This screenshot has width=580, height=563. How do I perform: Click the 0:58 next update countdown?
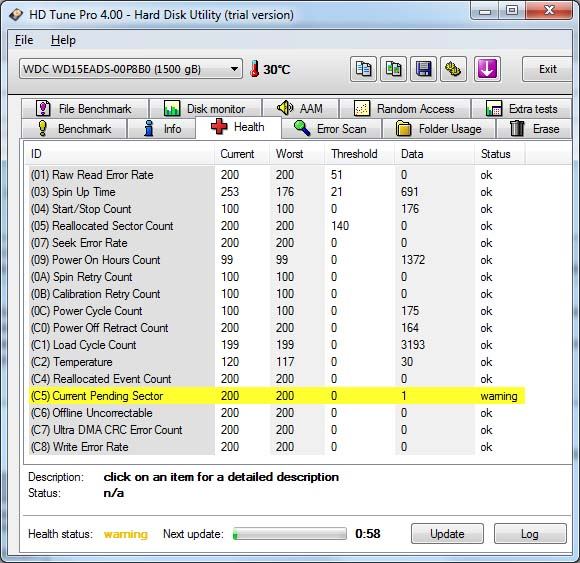coord(368,534)
